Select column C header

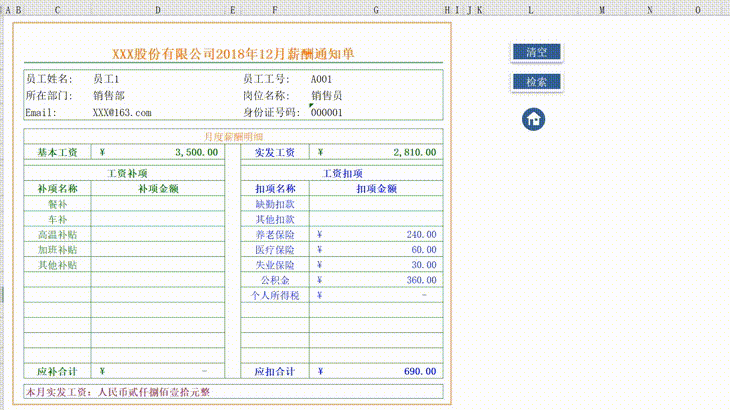pyautogui.click(x=57, y=10)
